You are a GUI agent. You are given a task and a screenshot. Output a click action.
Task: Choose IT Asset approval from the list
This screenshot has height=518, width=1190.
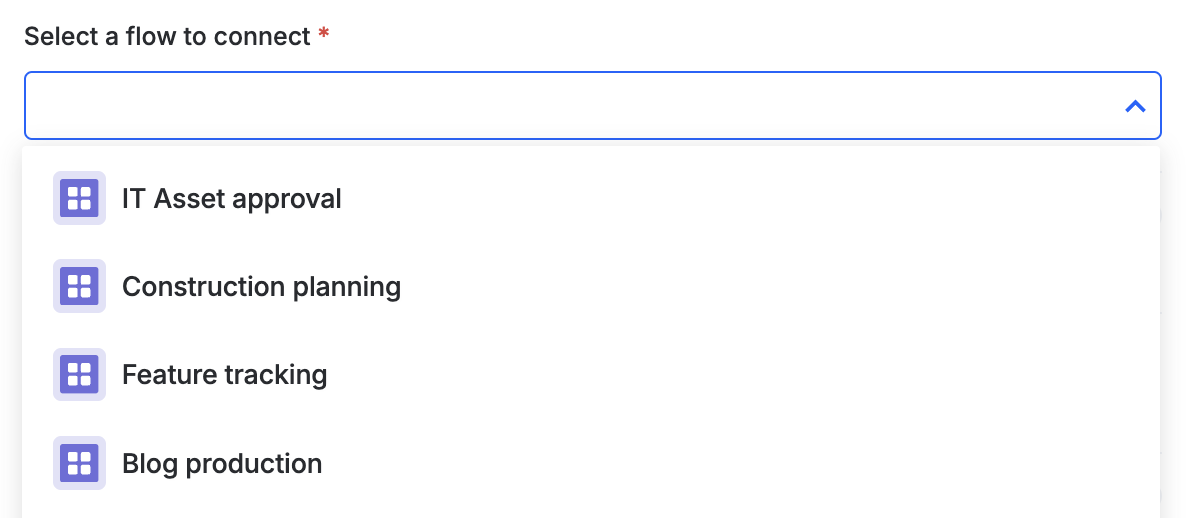pyautogui.click(x=591, y=198)
